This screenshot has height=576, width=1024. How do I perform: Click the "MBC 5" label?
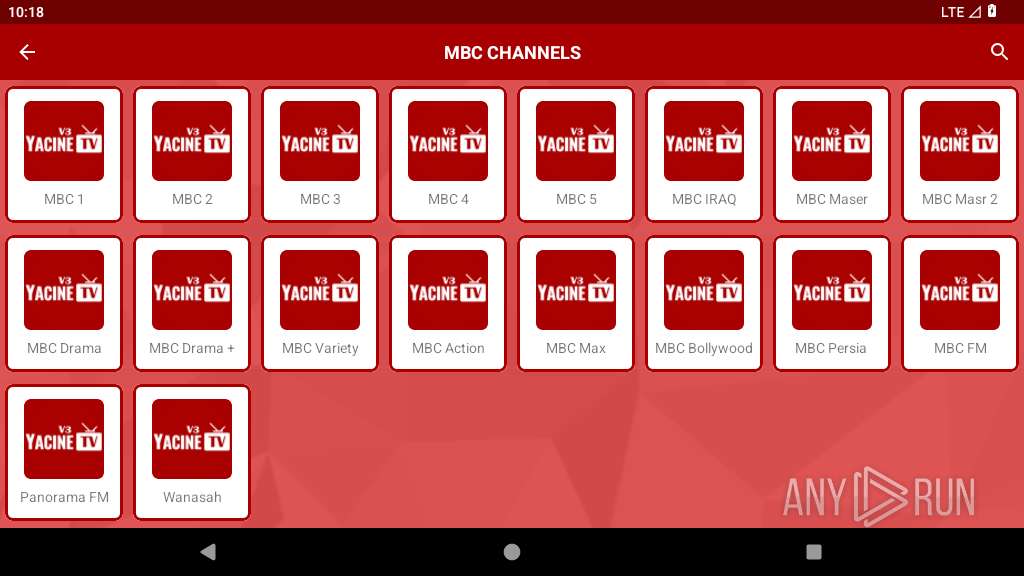click(x=576, y=199)
